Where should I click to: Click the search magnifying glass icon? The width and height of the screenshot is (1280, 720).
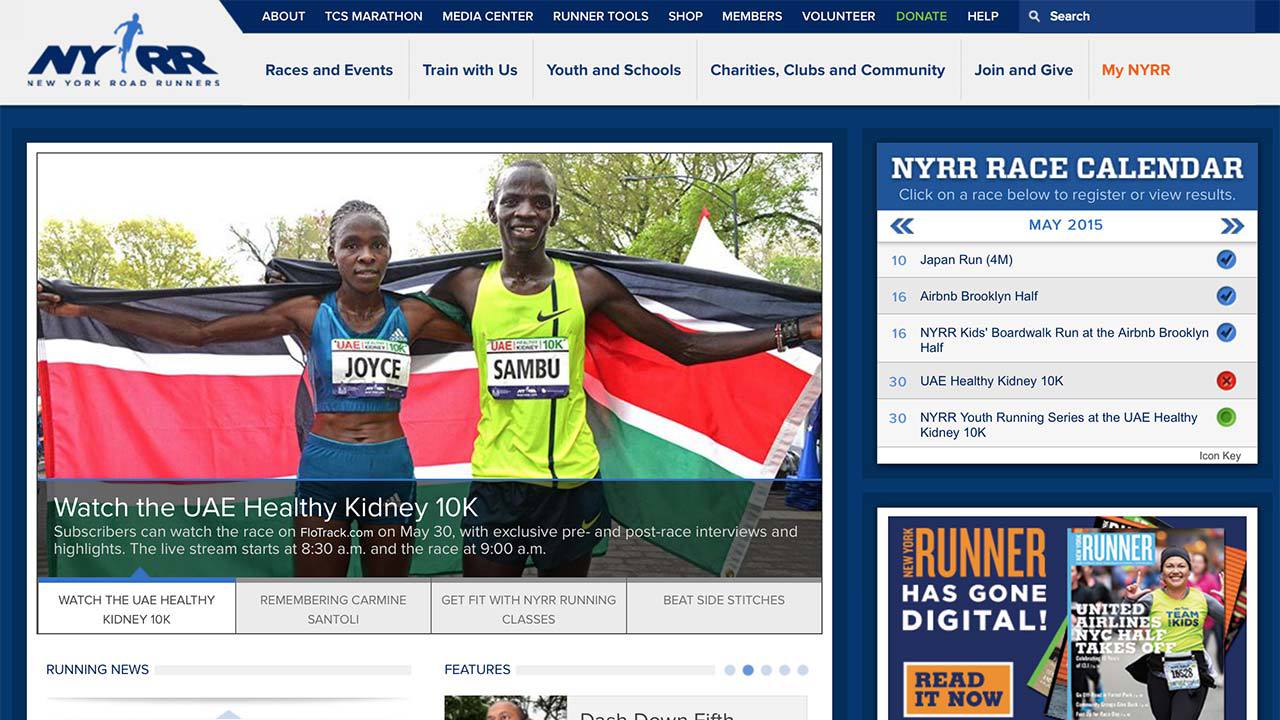(x=1034, y=16)
